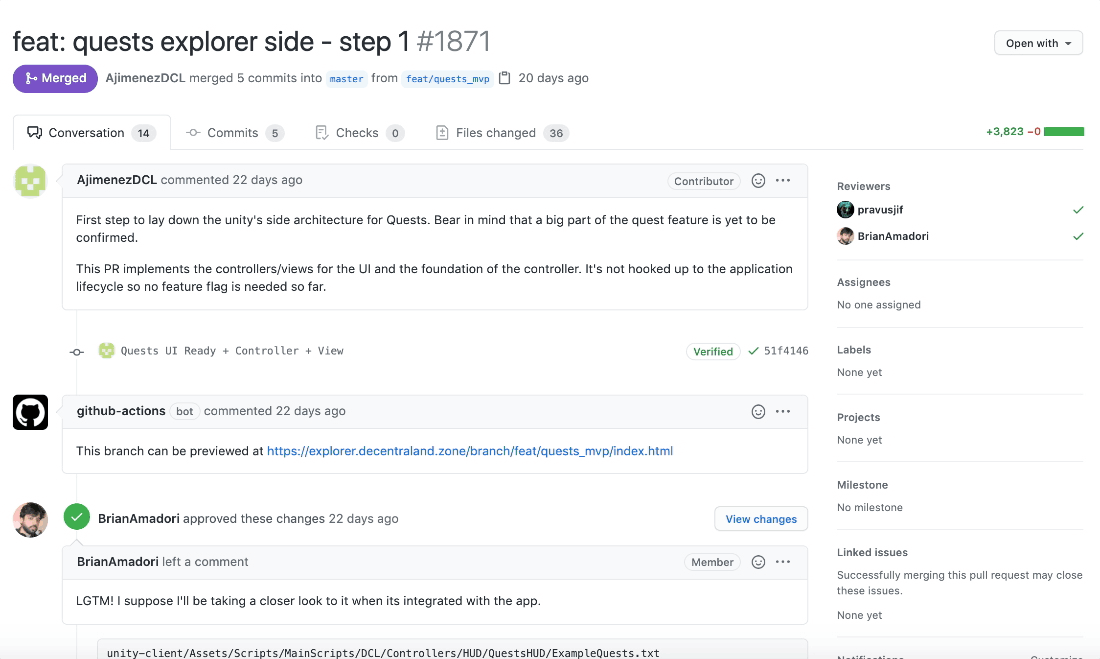1100x659 pixels.
Task: Click the Reviewers sidebar heading
Action: tap(863, 186)
